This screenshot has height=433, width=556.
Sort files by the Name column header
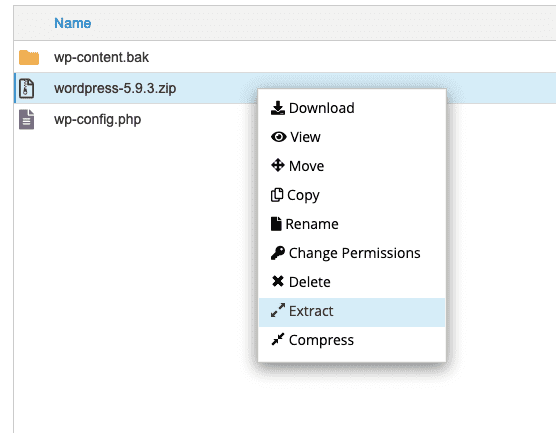73,23
